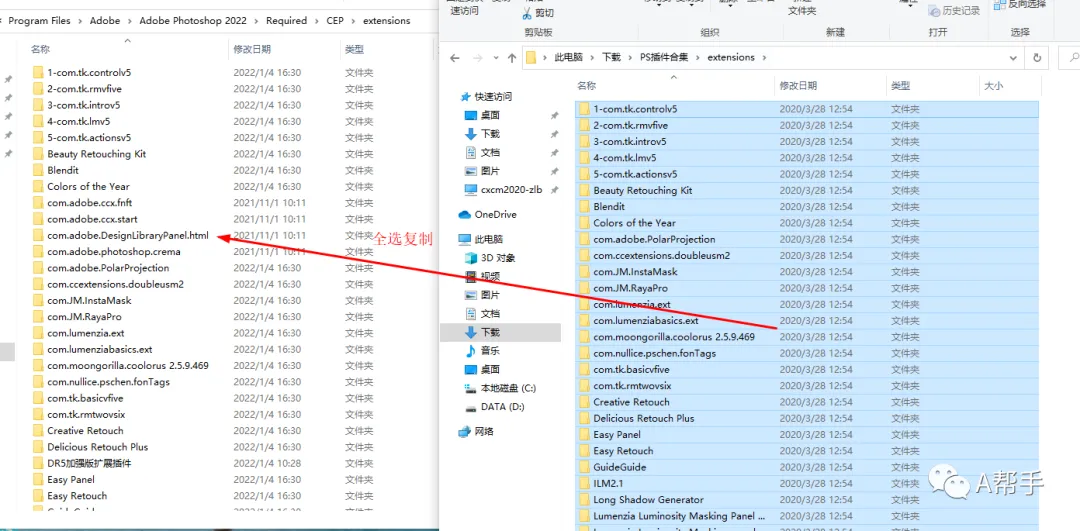The width and height of the screenshot is (1080, 531).
Task: Open 视频 (Videos) in the sidebar
Action: [482, 276]
